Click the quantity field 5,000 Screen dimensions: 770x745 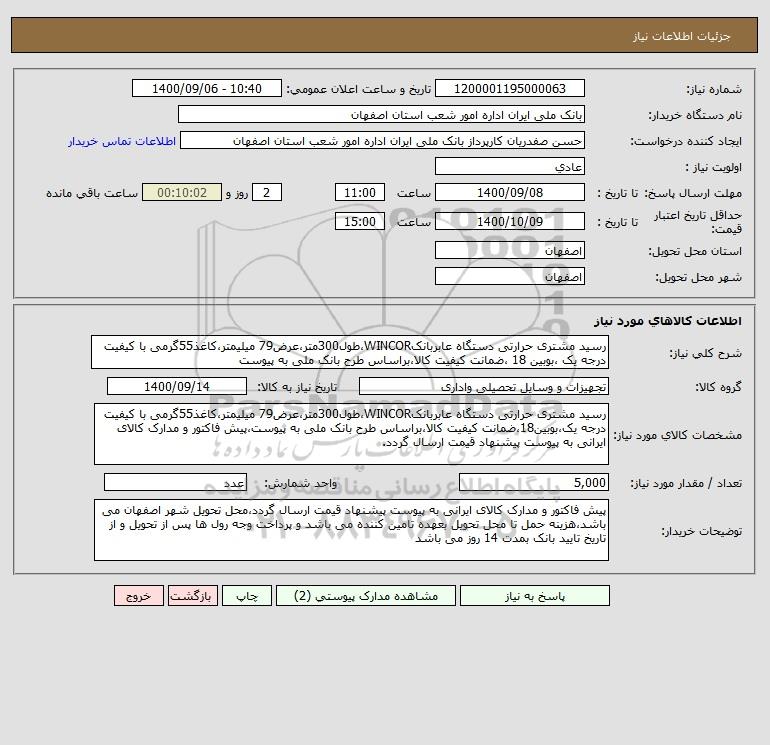point(534,482)
